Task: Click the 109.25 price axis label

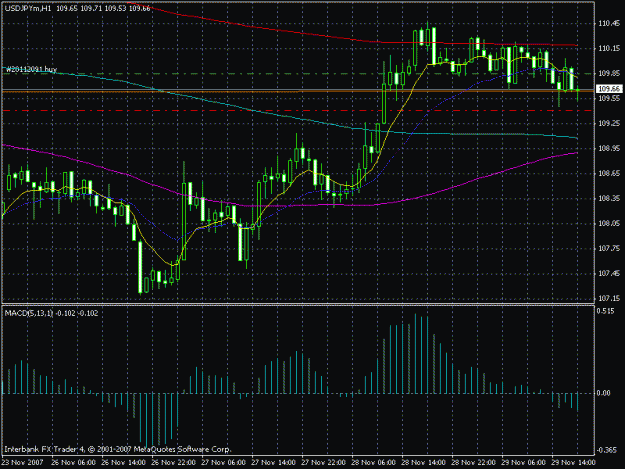Action: tap(609, 124)
